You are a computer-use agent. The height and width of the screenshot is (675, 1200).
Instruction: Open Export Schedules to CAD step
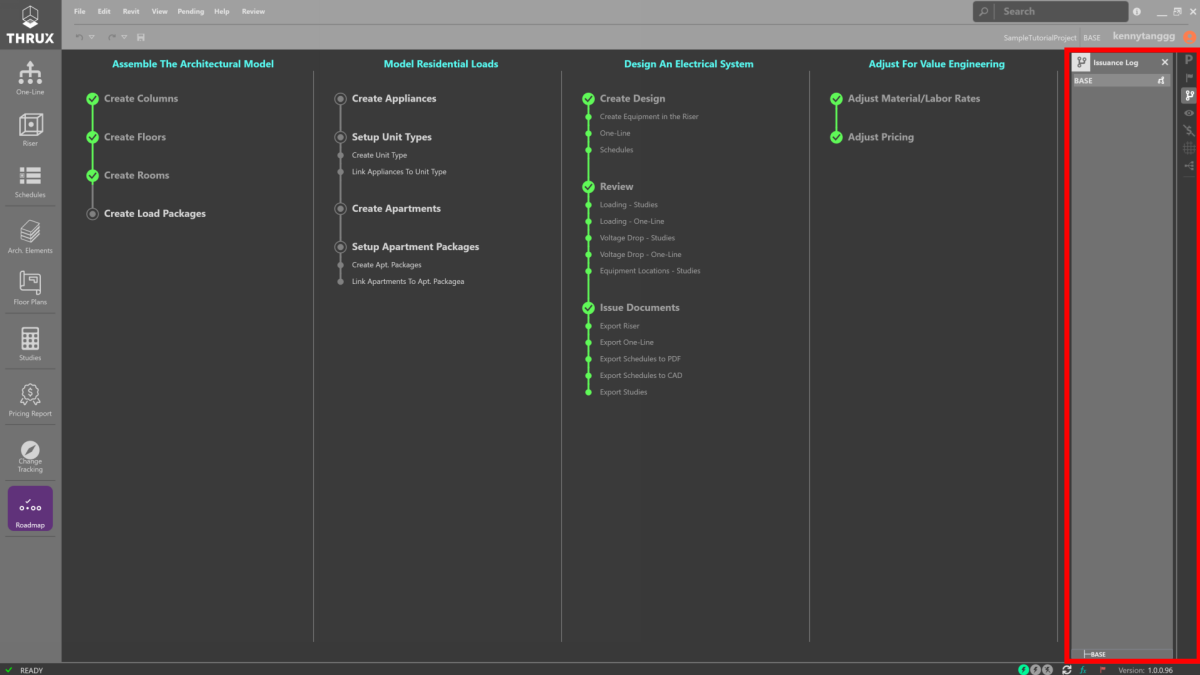point(641,375)
